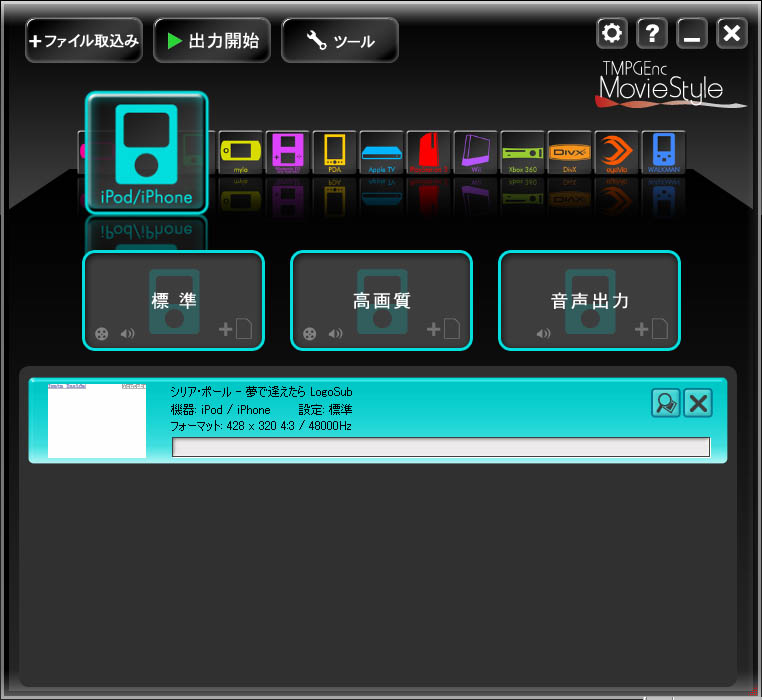The width and height of the screenshot is (762, 700).
Task: Choose the WALKMAN device icon
Action: [663, 153]
